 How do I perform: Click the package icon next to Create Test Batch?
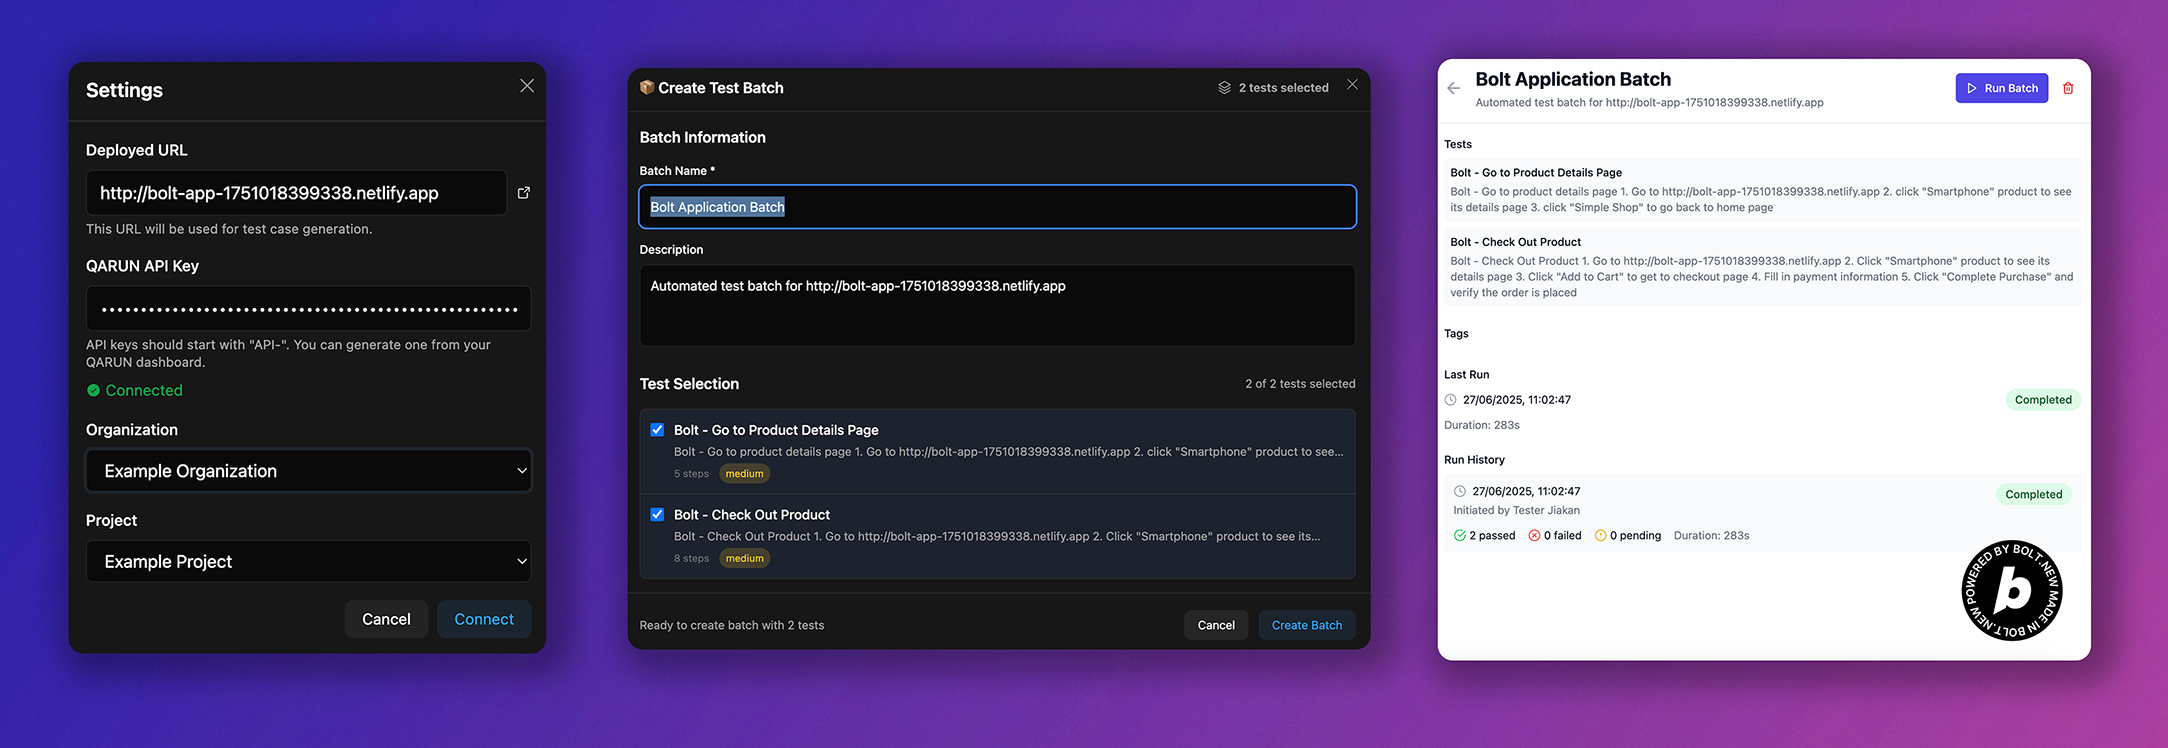[x=647, y=88]
